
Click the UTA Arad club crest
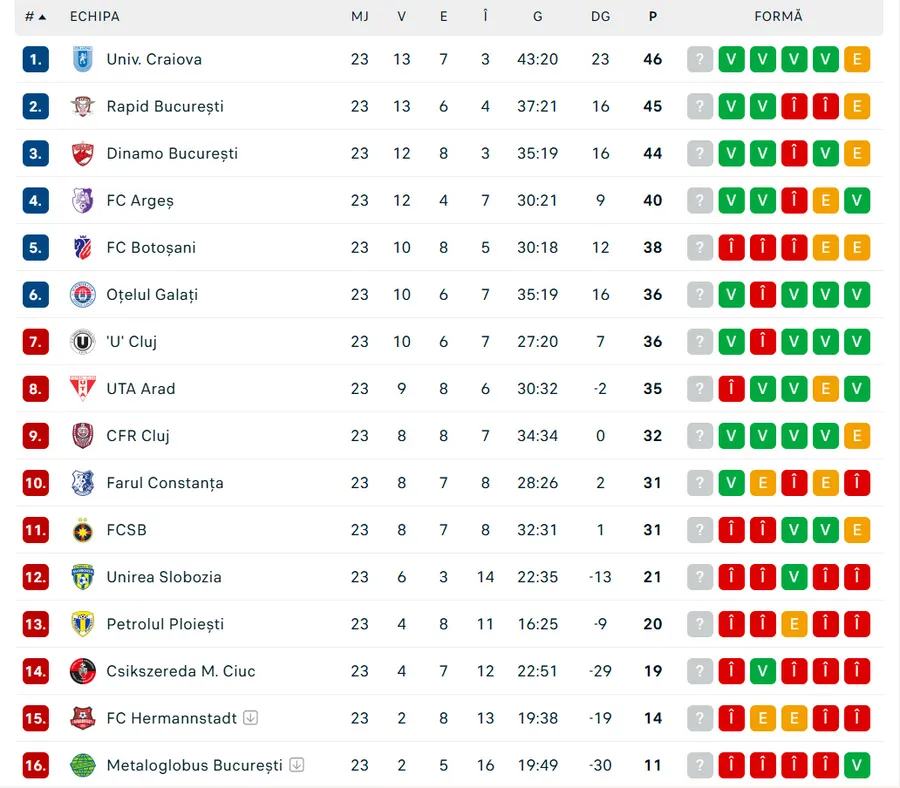pyautogui.click(x=82, y=388)
